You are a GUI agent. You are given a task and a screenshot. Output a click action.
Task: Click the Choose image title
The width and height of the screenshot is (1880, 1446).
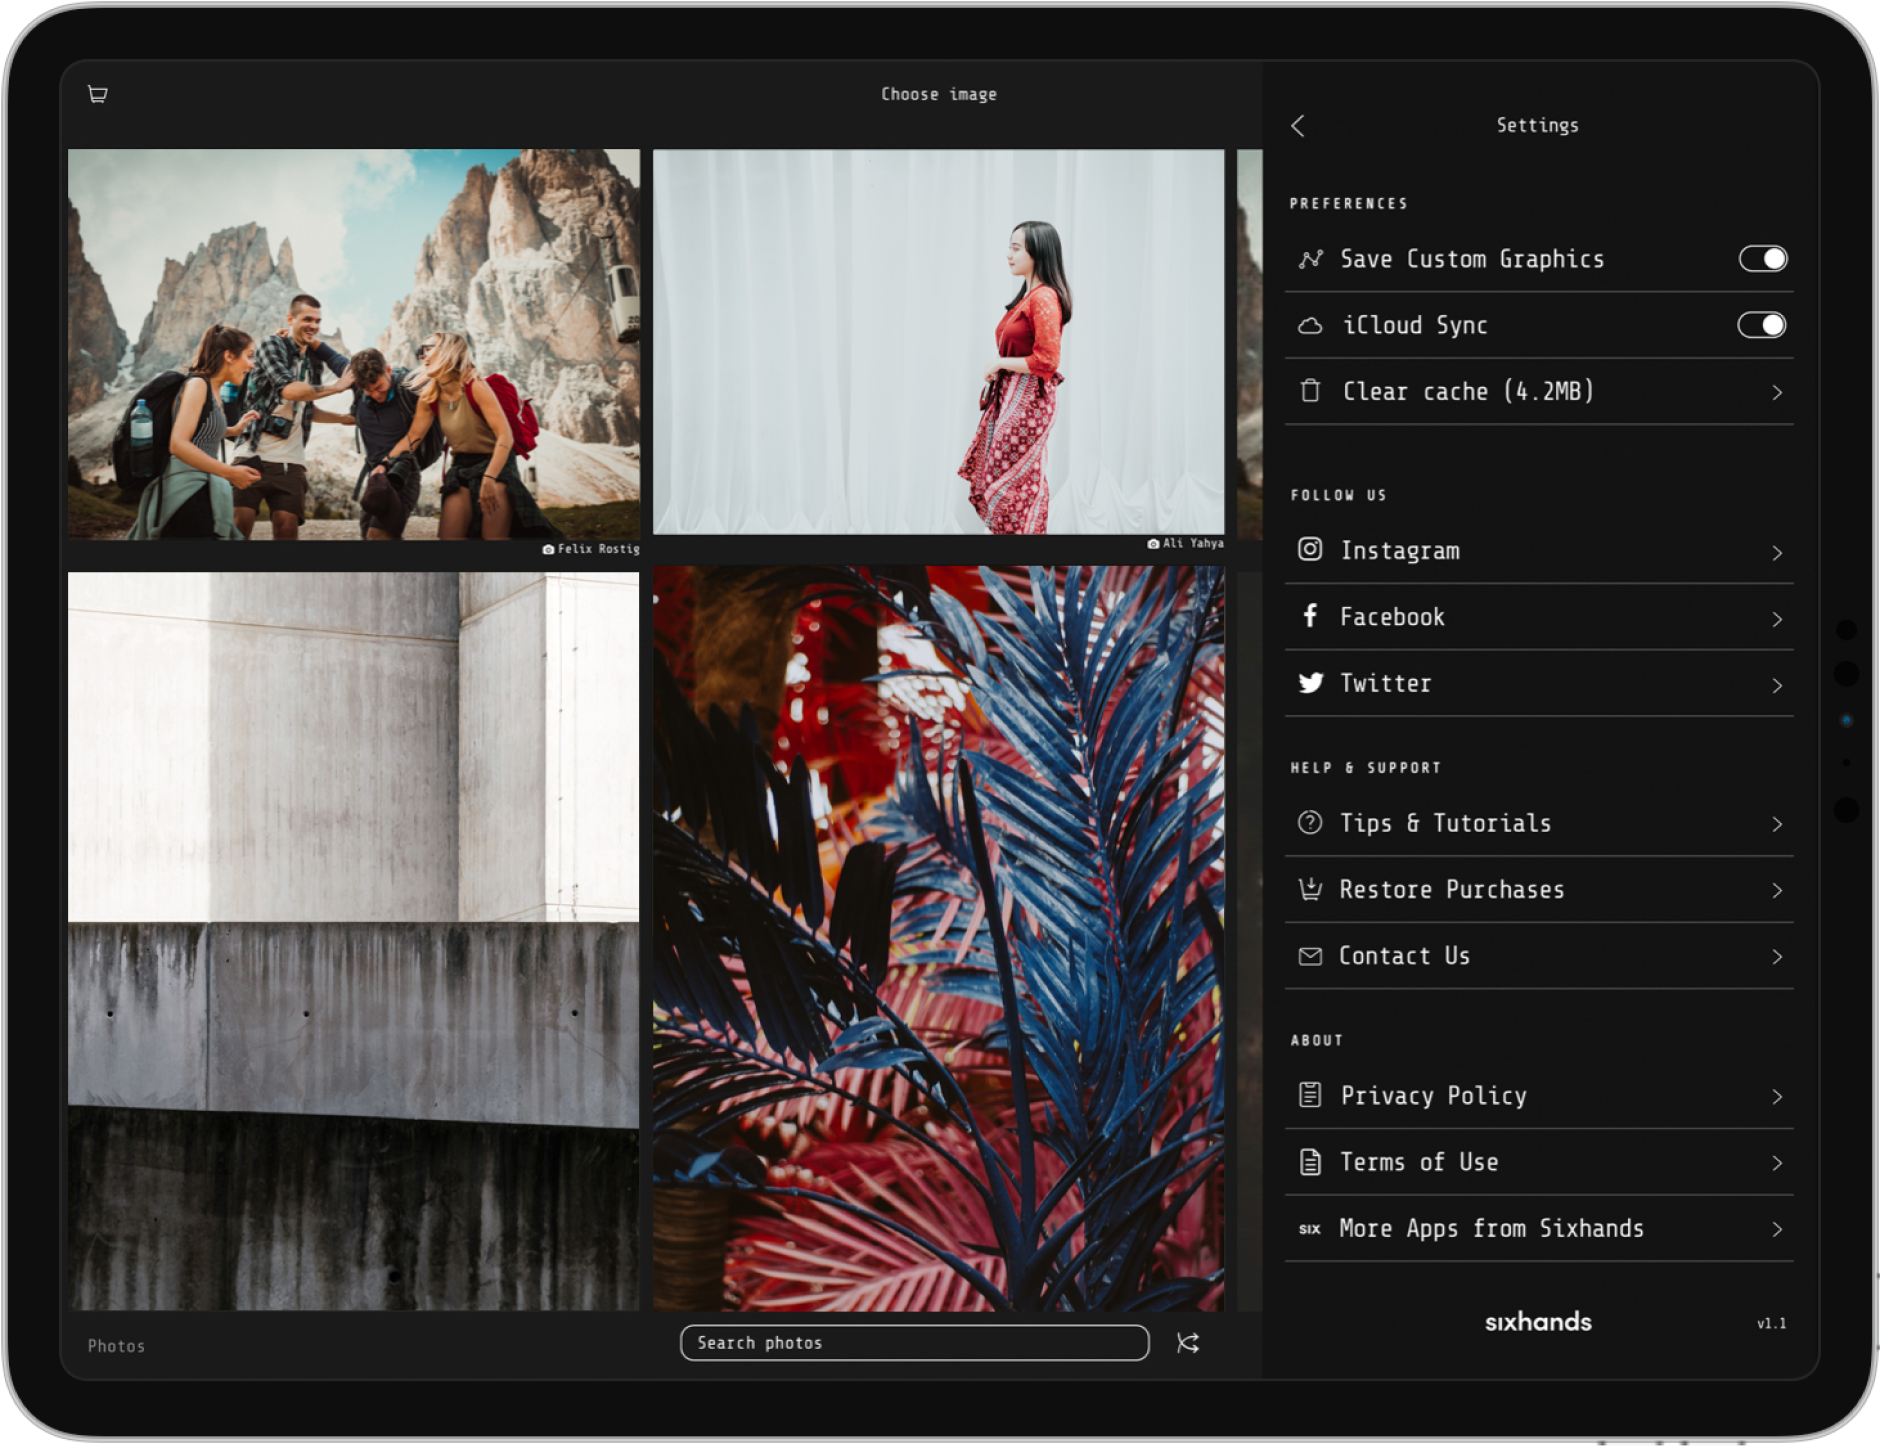coord(938,94)
